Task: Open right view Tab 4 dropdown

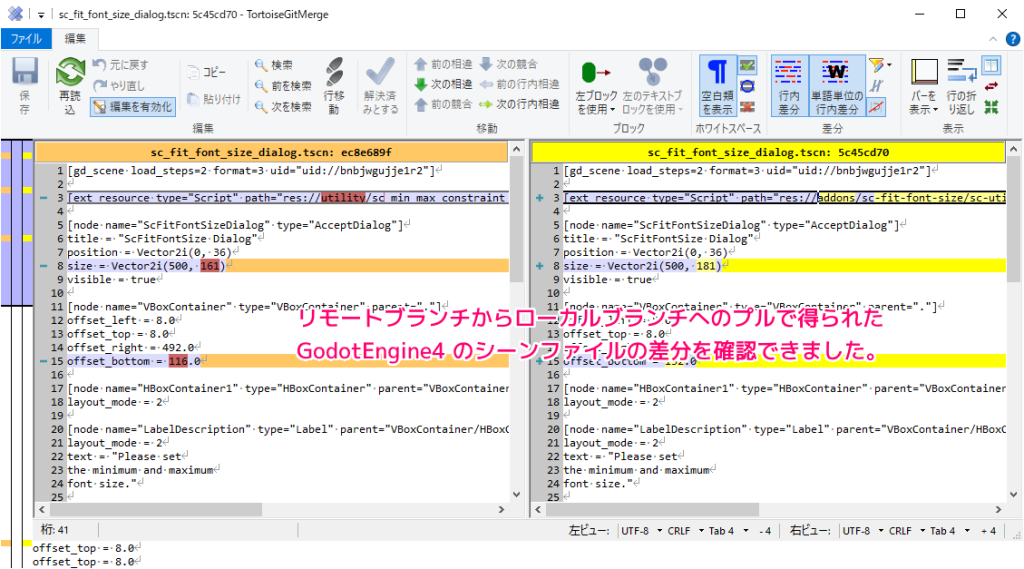Action: (x=950, y=530)
